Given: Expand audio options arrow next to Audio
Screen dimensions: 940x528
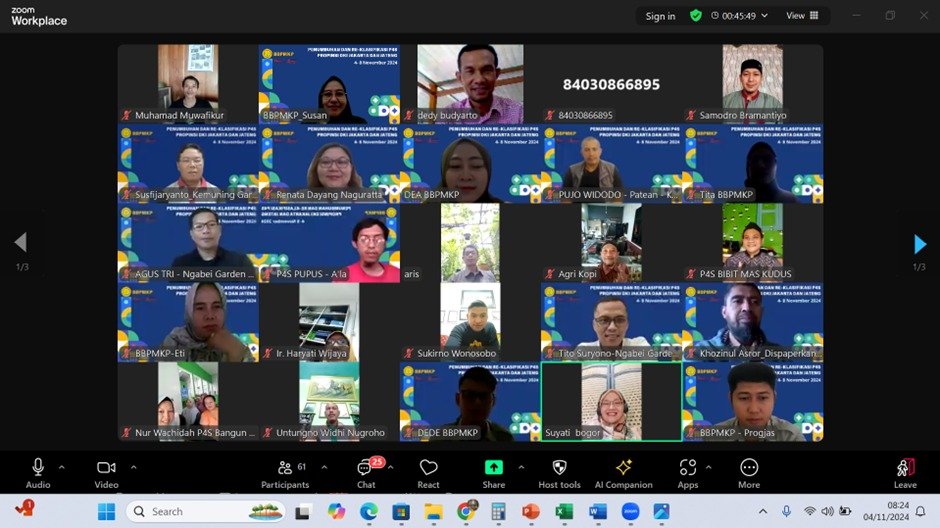Looking at the screenshot, I should [x=62, y=467].
